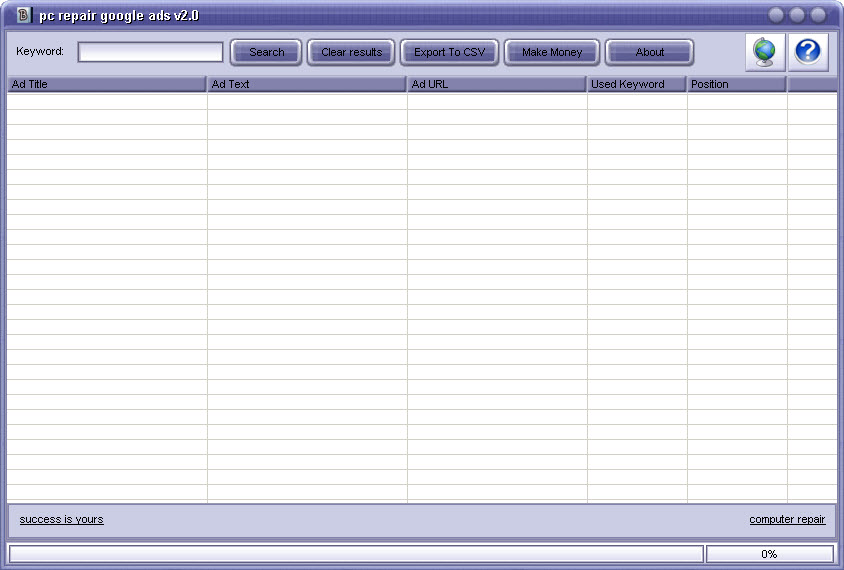
Task: Sort by the Ad Text column header
Action: click(306, 84)
